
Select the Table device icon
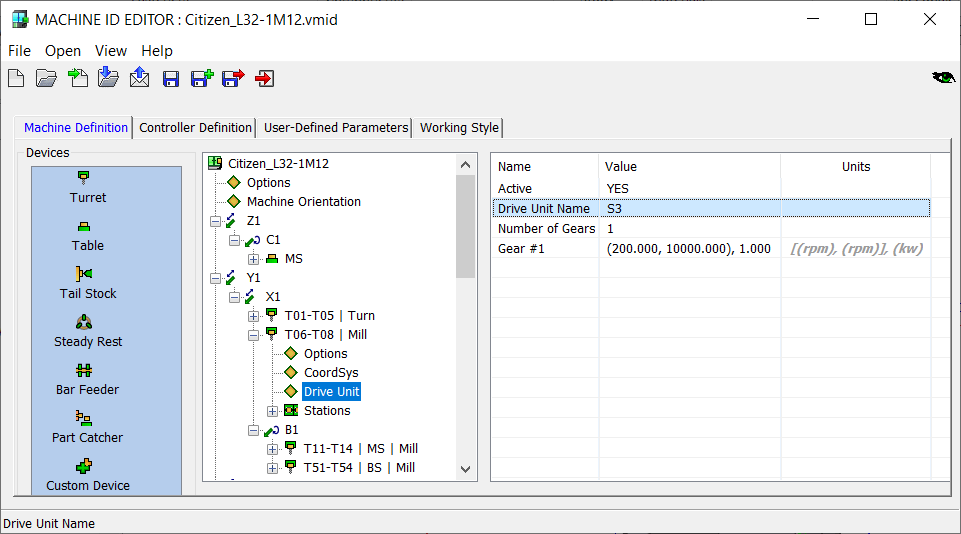point(84,226)
